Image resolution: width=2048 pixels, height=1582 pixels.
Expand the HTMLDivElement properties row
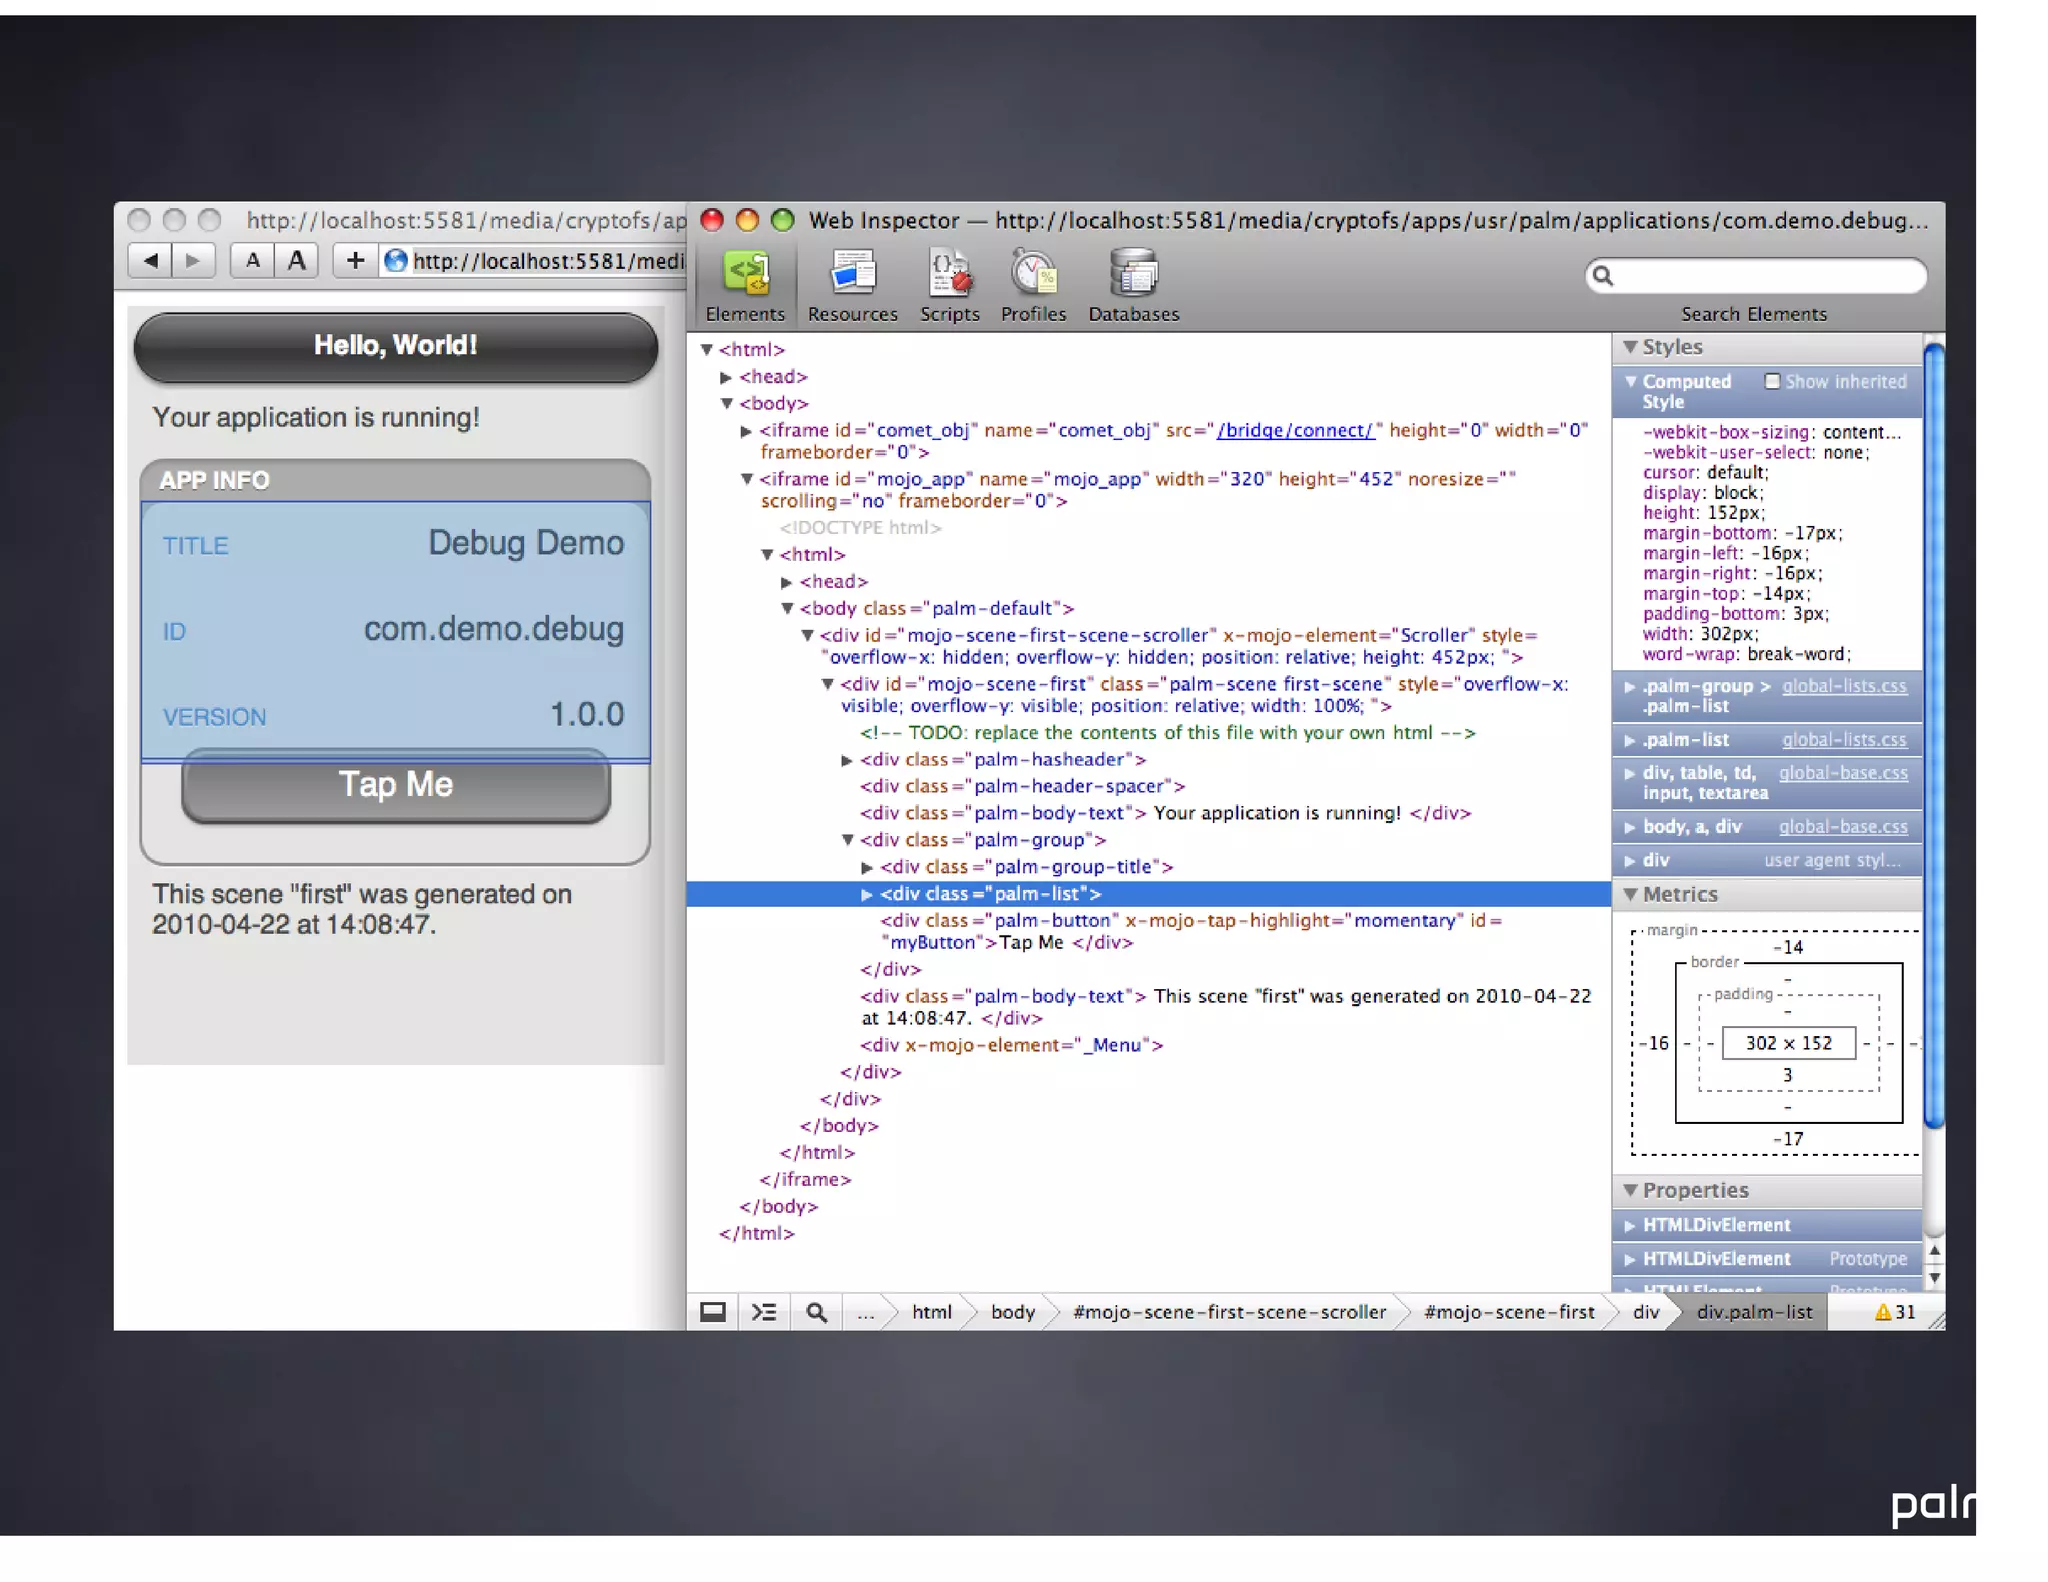click(1631, 1225)
